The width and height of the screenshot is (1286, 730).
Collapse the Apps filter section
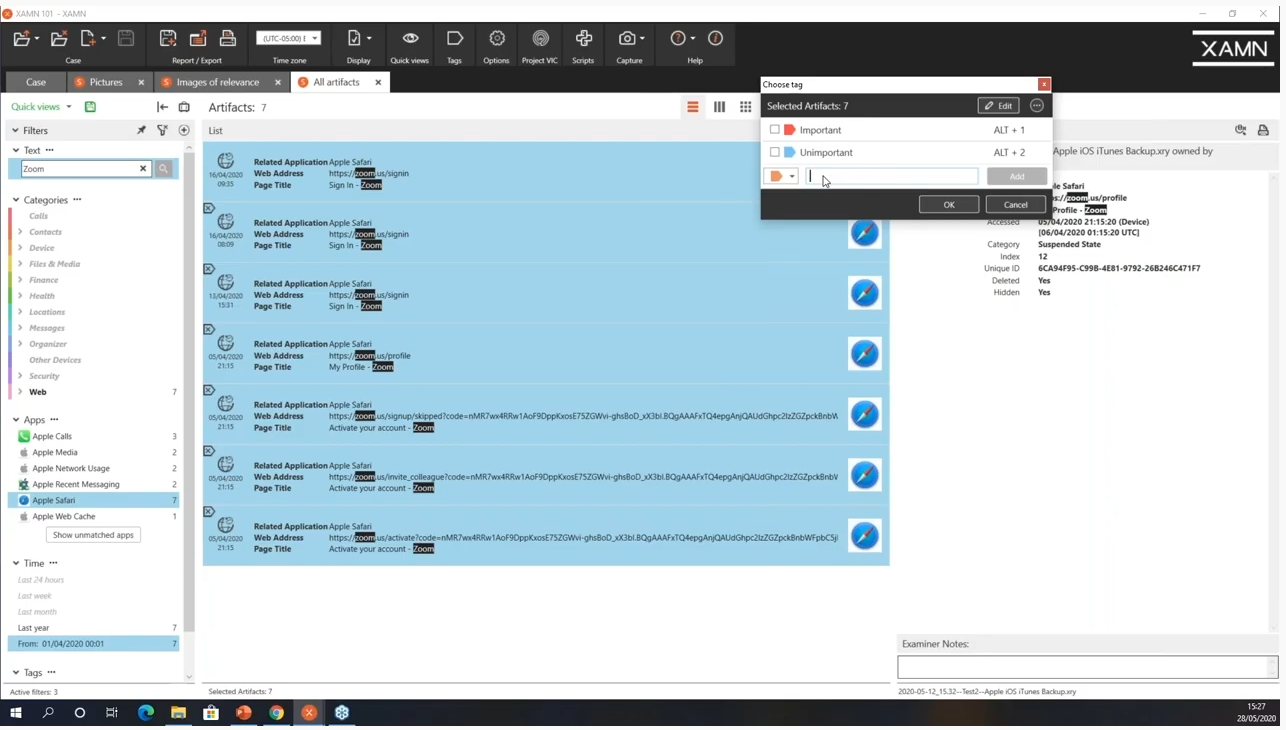click(16, 420)
